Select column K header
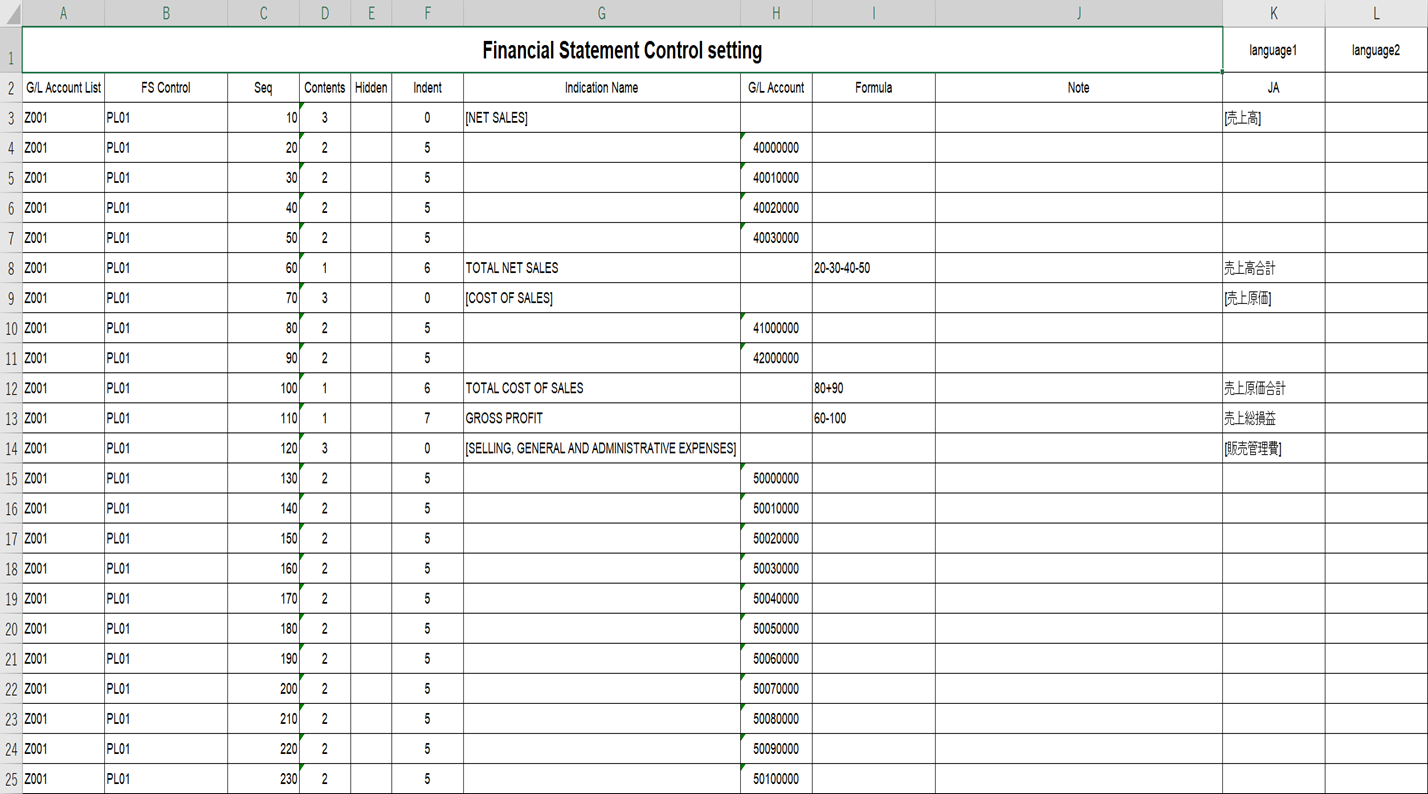The height and width of the screenshot is (794, 1428). [x=1273, y=13]
